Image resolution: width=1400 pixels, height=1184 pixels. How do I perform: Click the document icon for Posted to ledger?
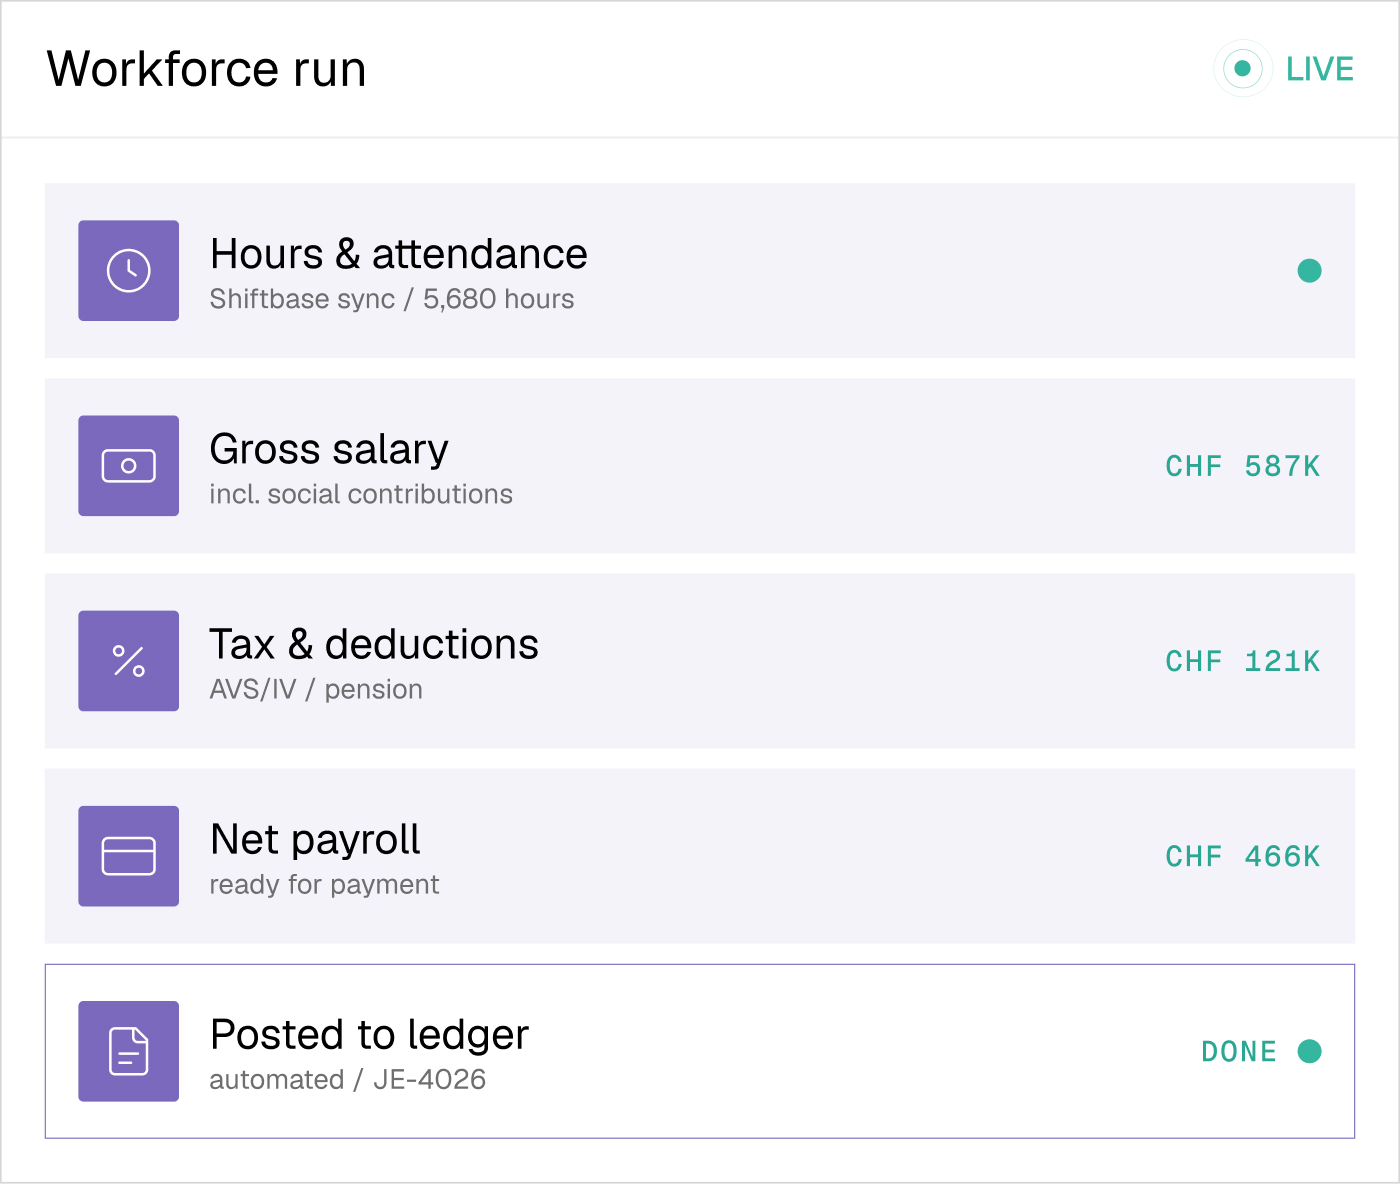(129, 1051)
